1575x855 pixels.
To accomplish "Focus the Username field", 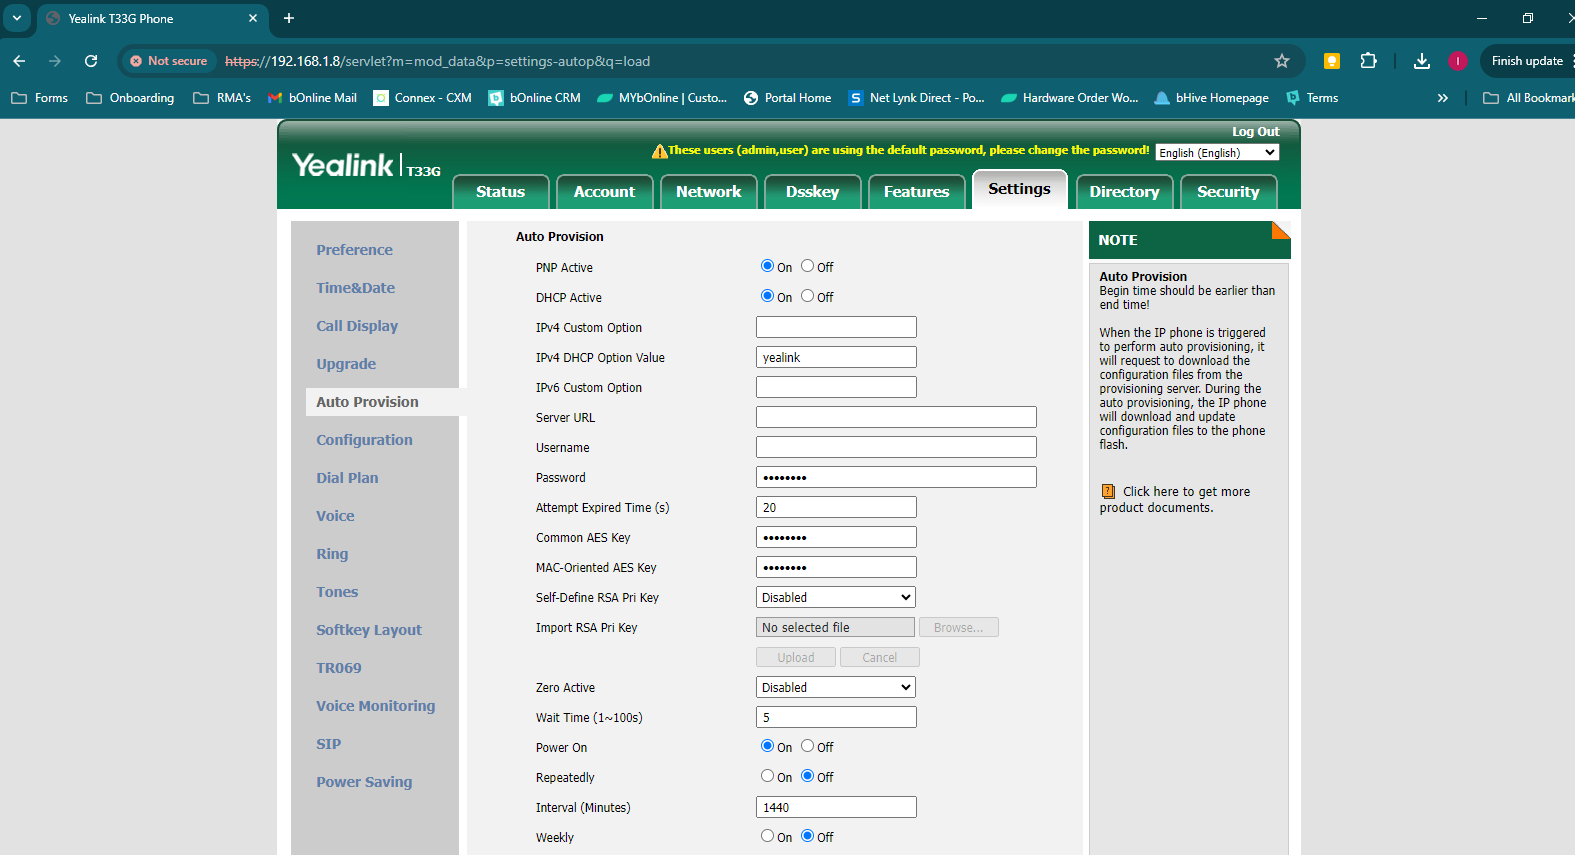I will [896, 447].
